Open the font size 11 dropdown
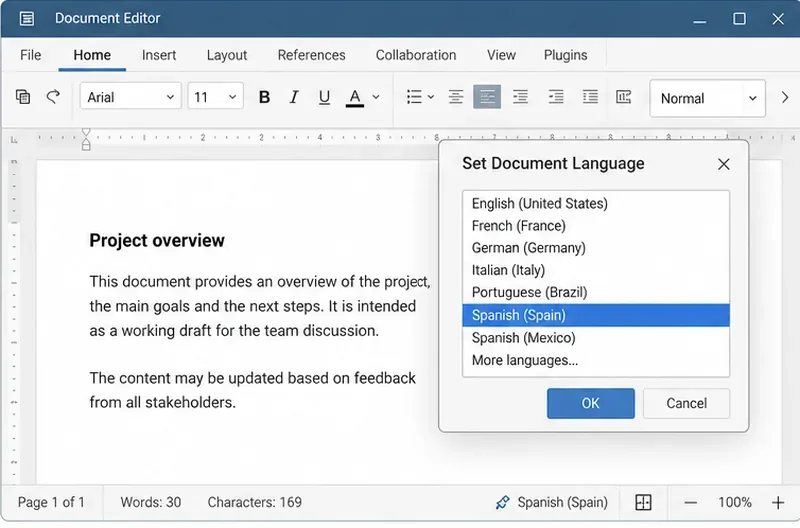Viewport: 800px width, 528px height. [215, 96]
